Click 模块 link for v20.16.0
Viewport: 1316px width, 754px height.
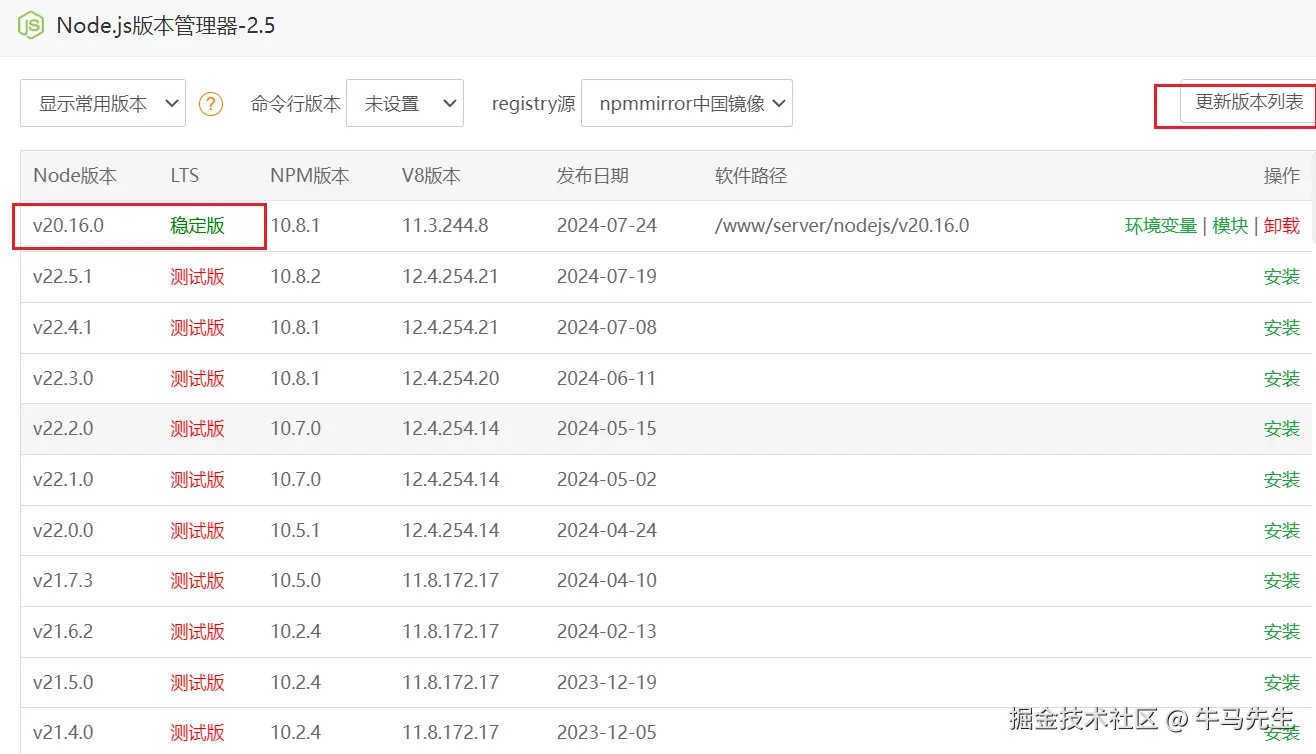pyautogui.click(x=1231, y=226)
